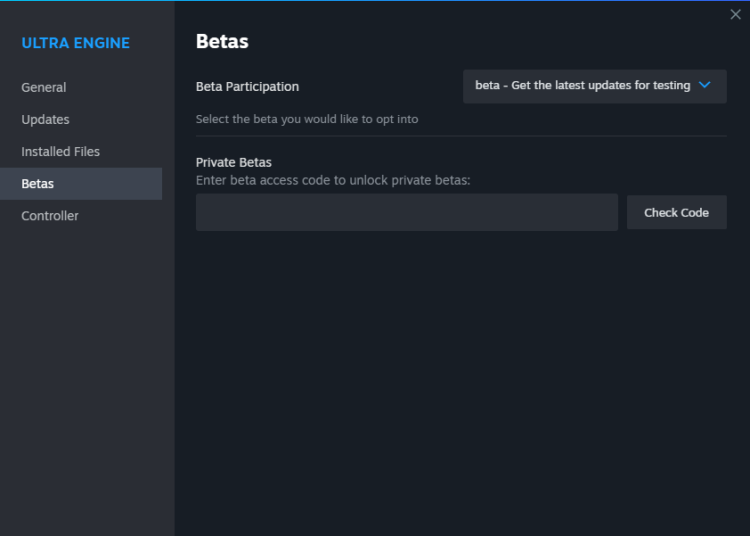Open the Controller settings tab
The image size is (750, 536).
50,216
